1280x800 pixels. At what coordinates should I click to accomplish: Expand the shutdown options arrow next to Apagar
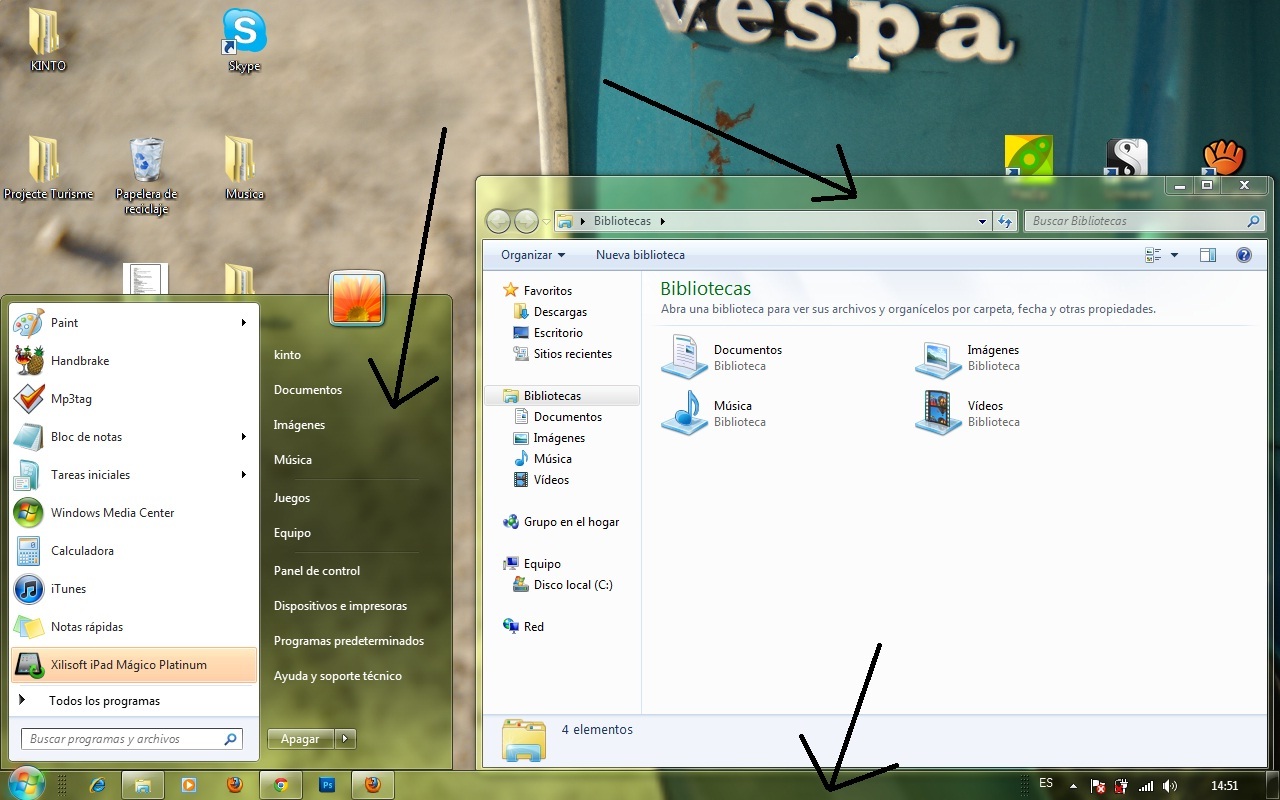point(346,739)
